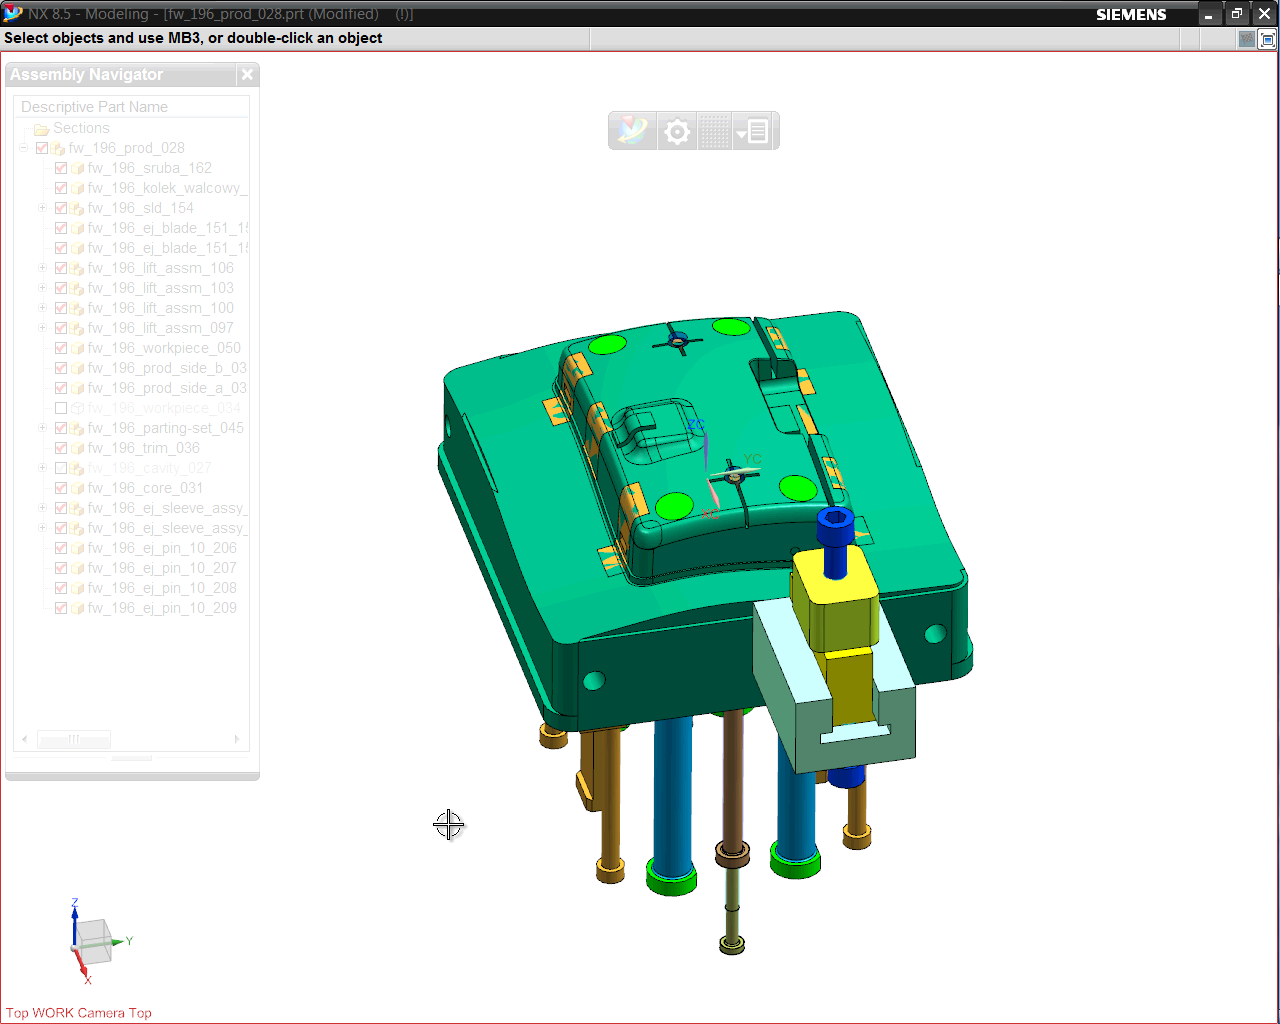Collapse the fw_196_prod_028 root node
Image resolution: width=1280 pixels, height=1024 pixels.
tap(24, 148)
